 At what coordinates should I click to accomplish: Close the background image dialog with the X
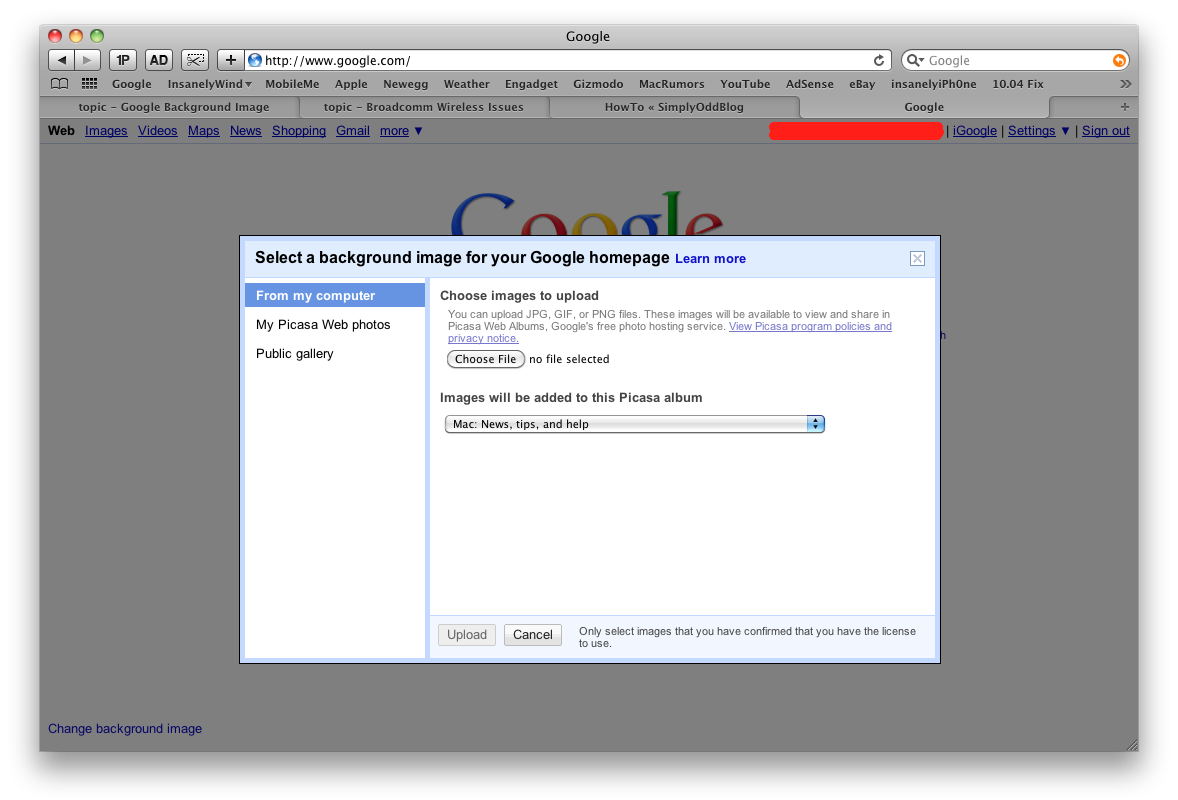(x=917, y=258)
